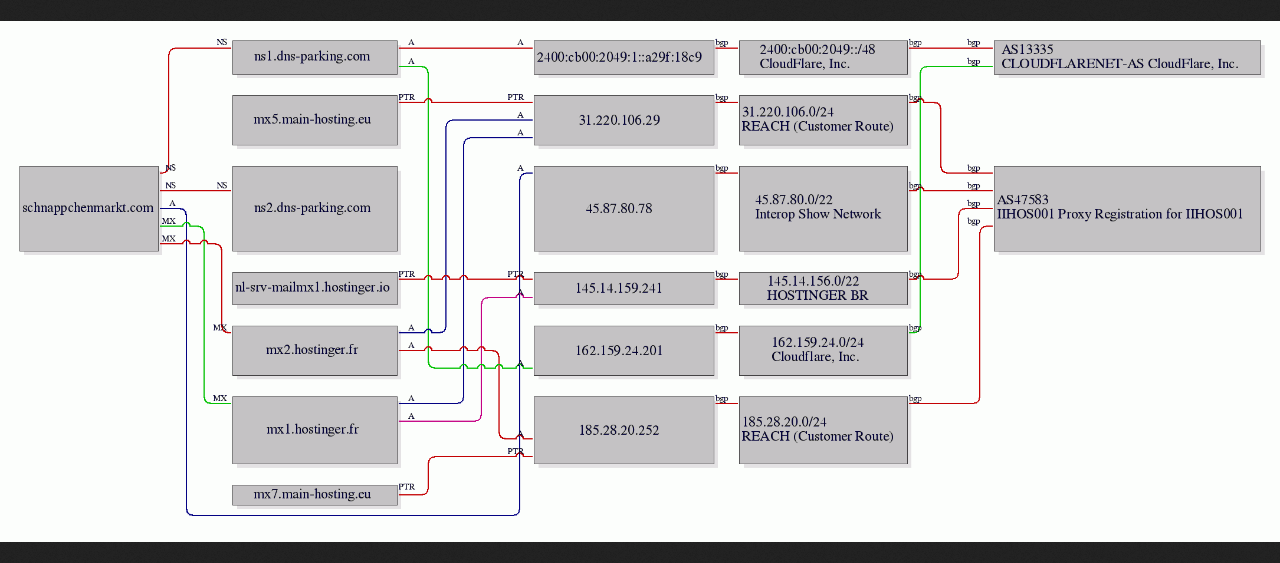Image resolution: width=1280 pixels, height=563 pixels.
Task: Select the ns1.dns-parking.com node
Action: click(314, 57)
